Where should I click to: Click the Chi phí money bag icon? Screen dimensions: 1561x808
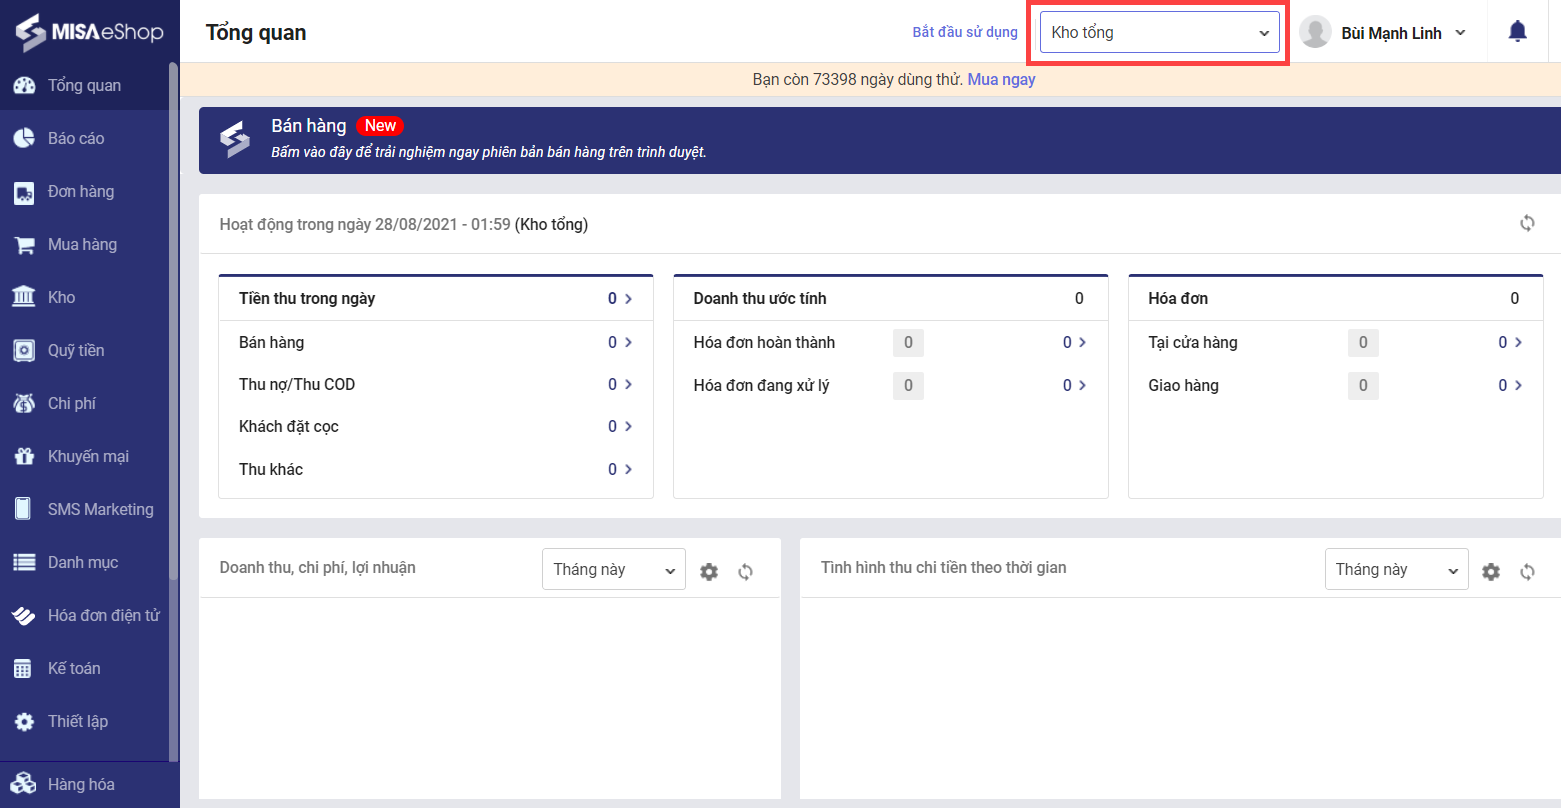(x=24, y=403)
